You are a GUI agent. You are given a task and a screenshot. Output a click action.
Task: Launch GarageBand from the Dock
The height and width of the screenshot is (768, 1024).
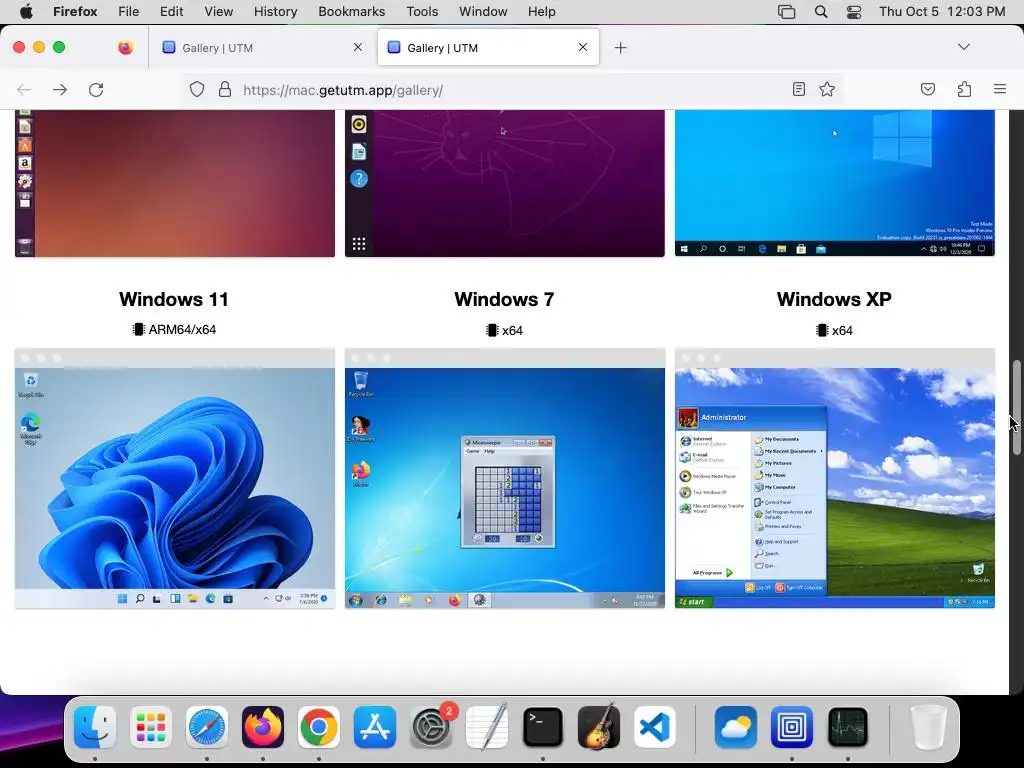click(x=599, y=727)
